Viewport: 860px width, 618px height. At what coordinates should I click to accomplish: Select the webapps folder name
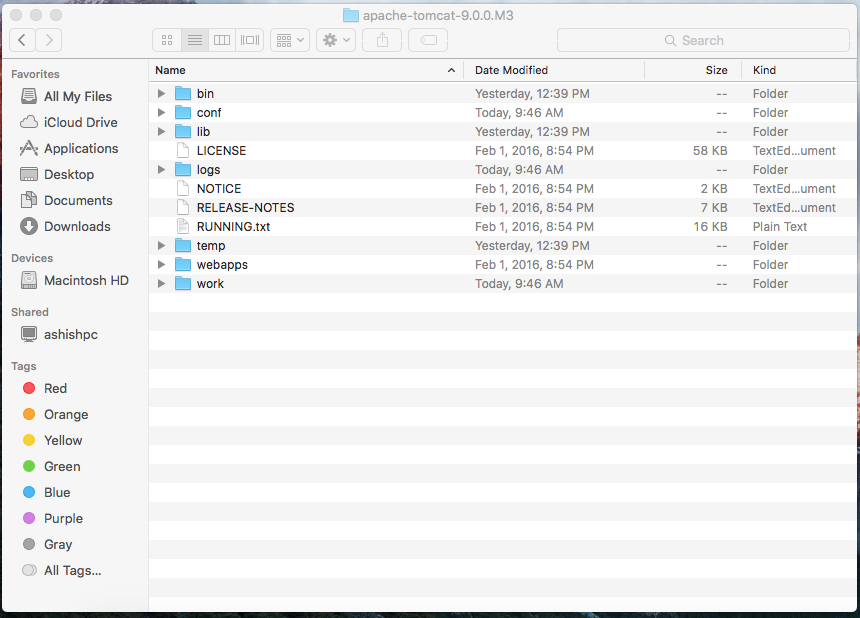coord(222,265)
